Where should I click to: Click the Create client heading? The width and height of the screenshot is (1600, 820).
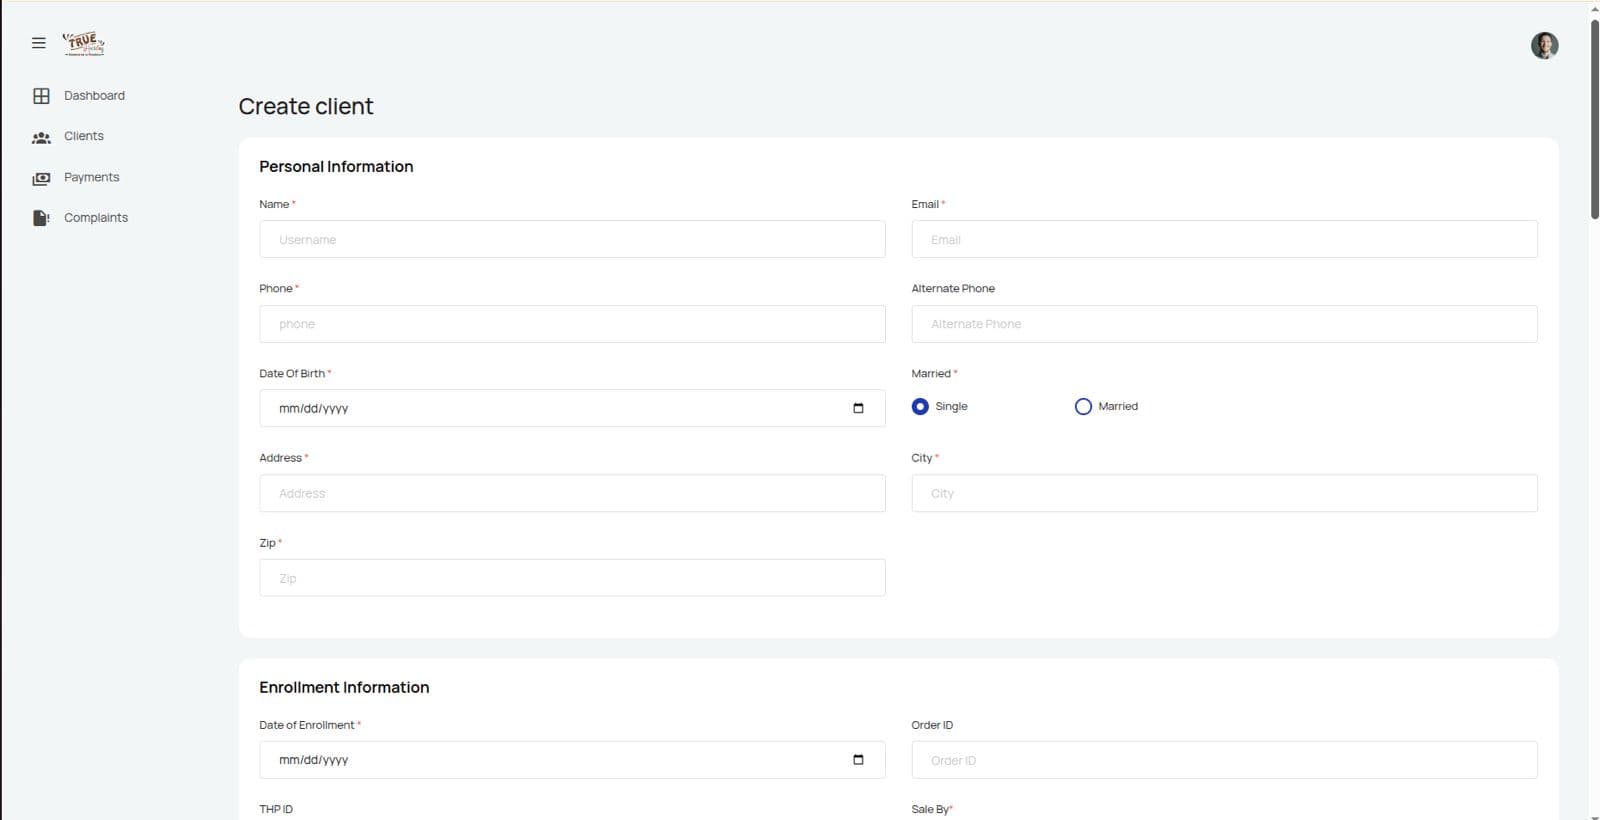(306, 106)
